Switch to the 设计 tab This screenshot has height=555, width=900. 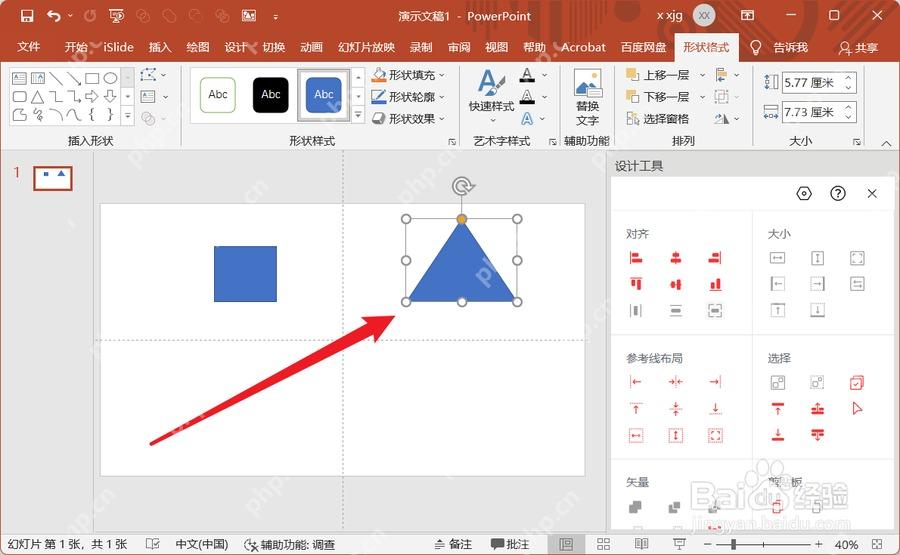coord(235,47)
